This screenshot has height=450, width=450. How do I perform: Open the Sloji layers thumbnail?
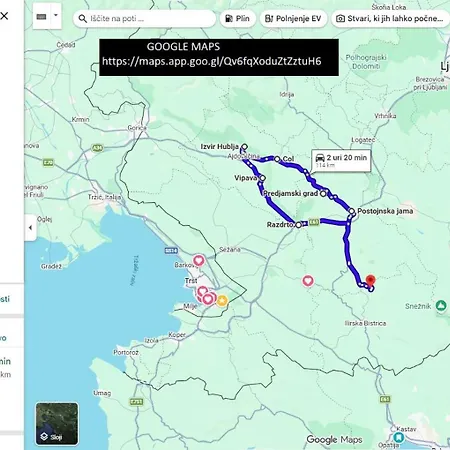57,424
